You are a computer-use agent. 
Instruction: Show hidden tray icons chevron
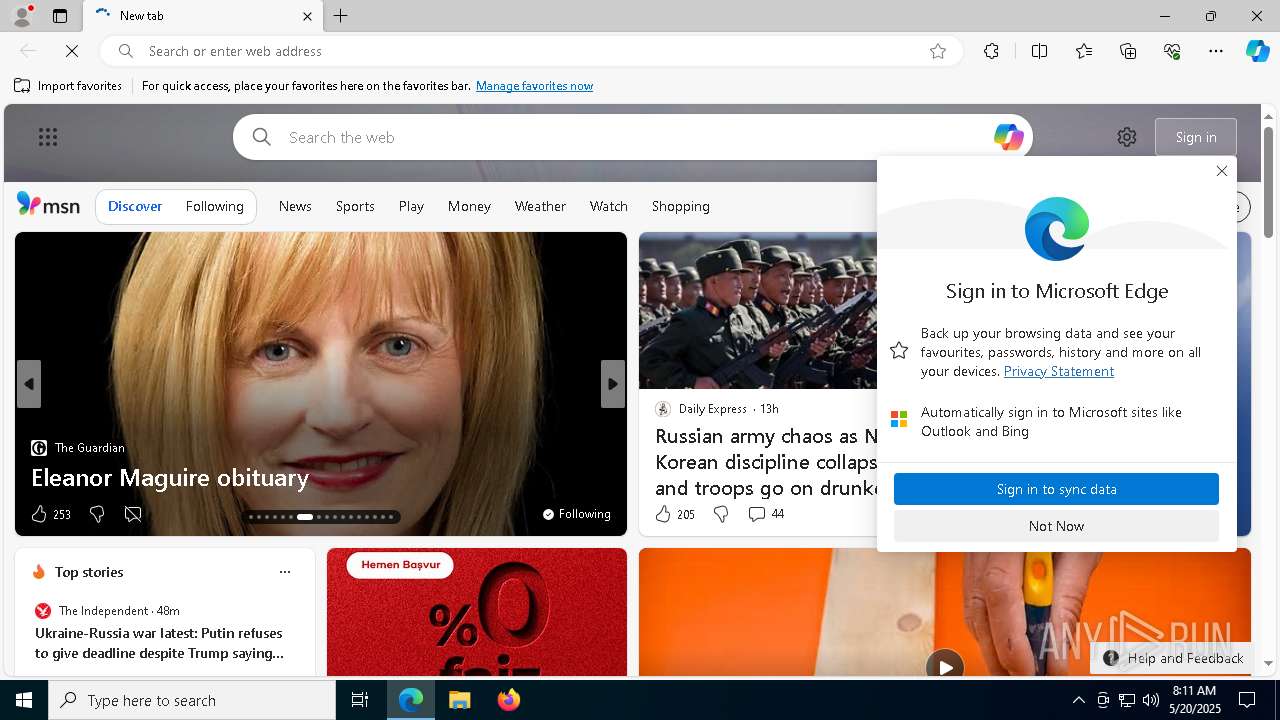click(x=1078, y=700)
